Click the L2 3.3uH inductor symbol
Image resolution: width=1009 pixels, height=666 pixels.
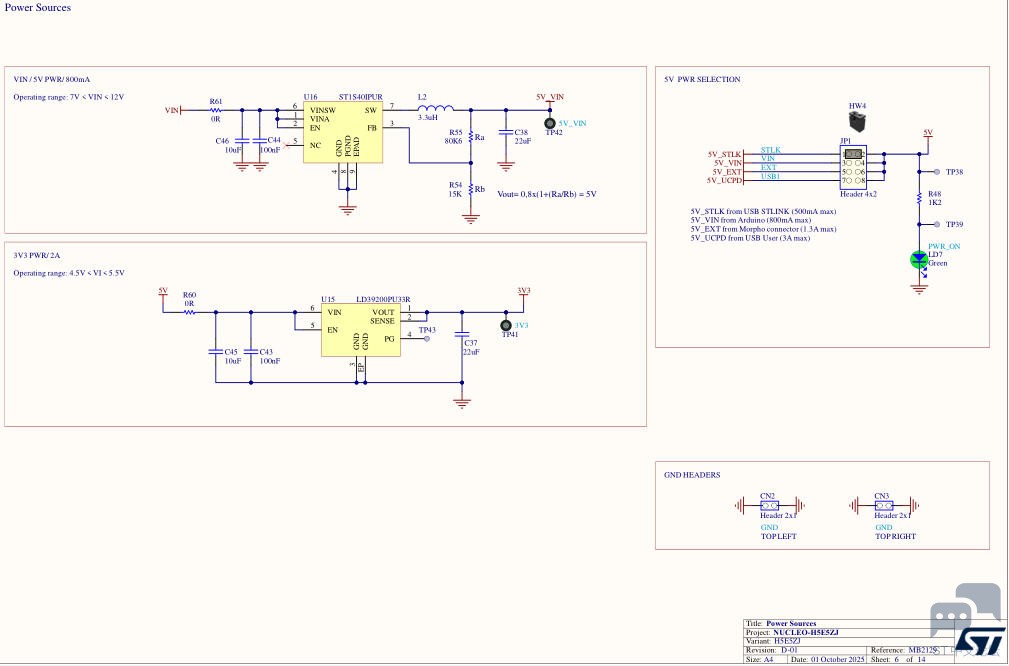point(436,108)
